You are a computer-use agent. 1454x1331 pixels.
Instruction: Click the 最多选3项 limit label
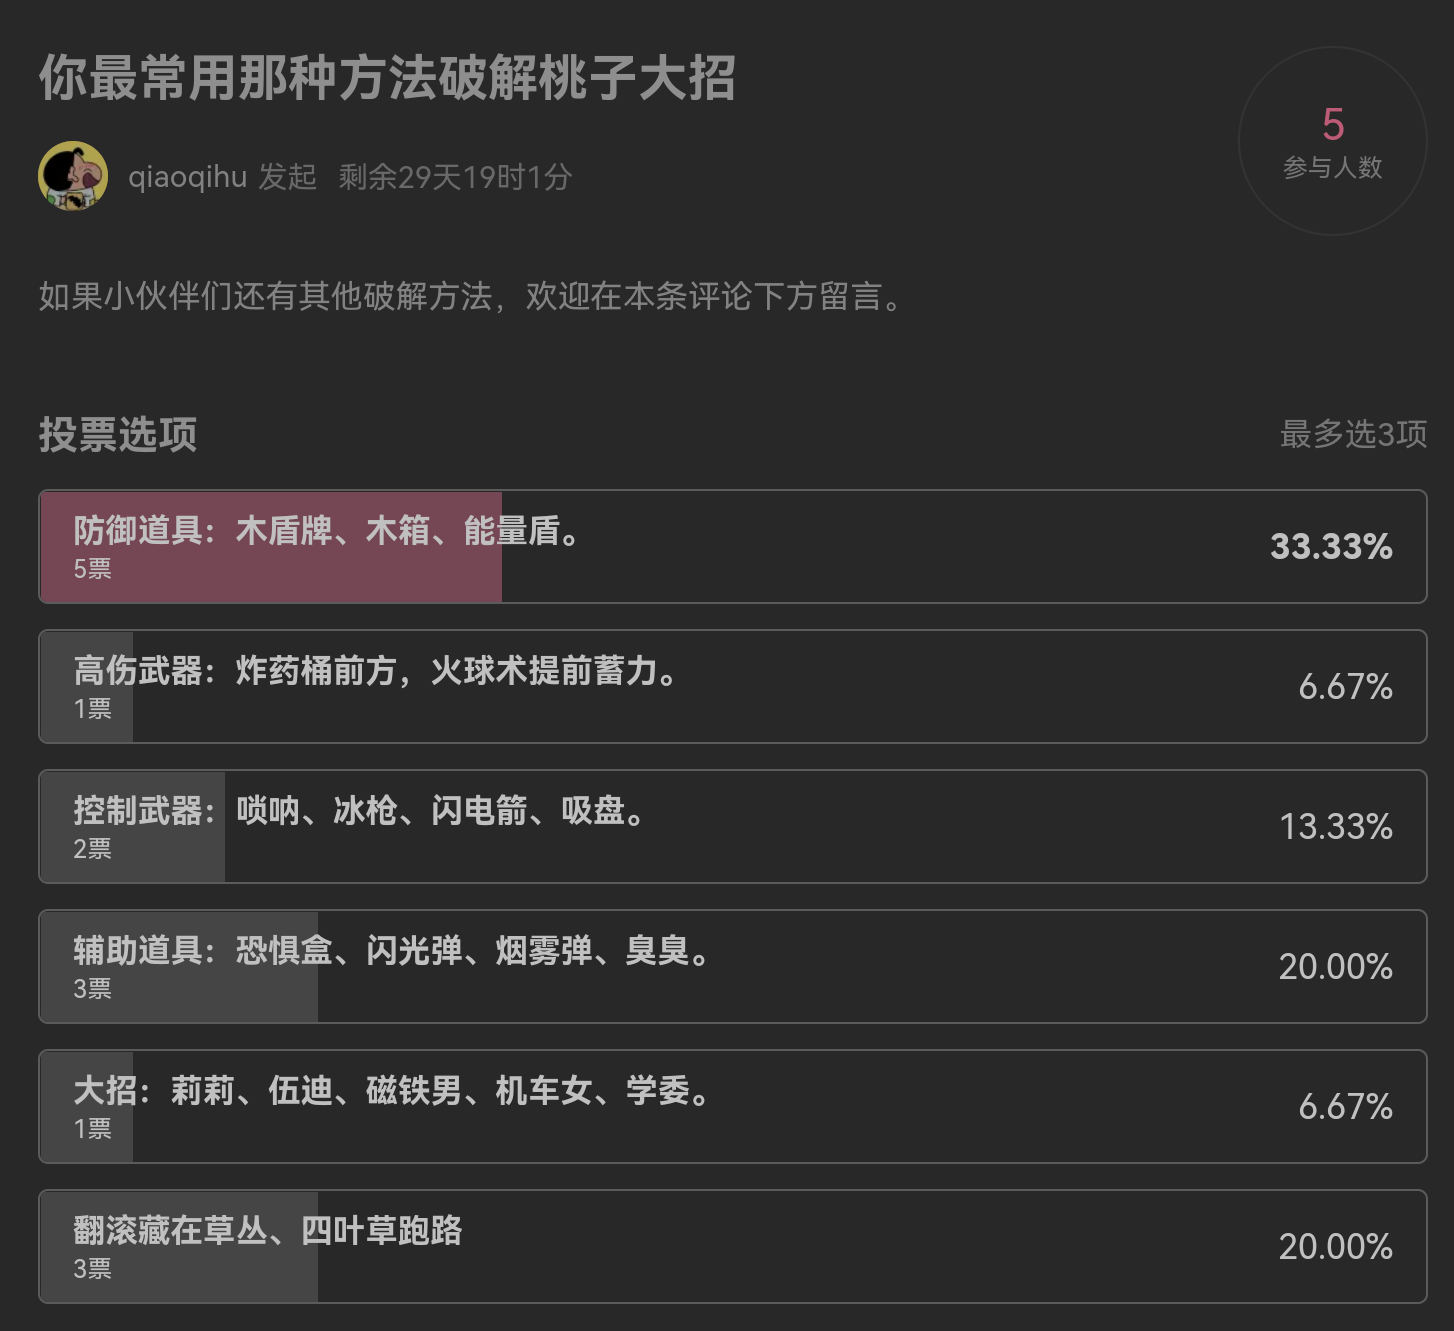tap(1354, 434)
